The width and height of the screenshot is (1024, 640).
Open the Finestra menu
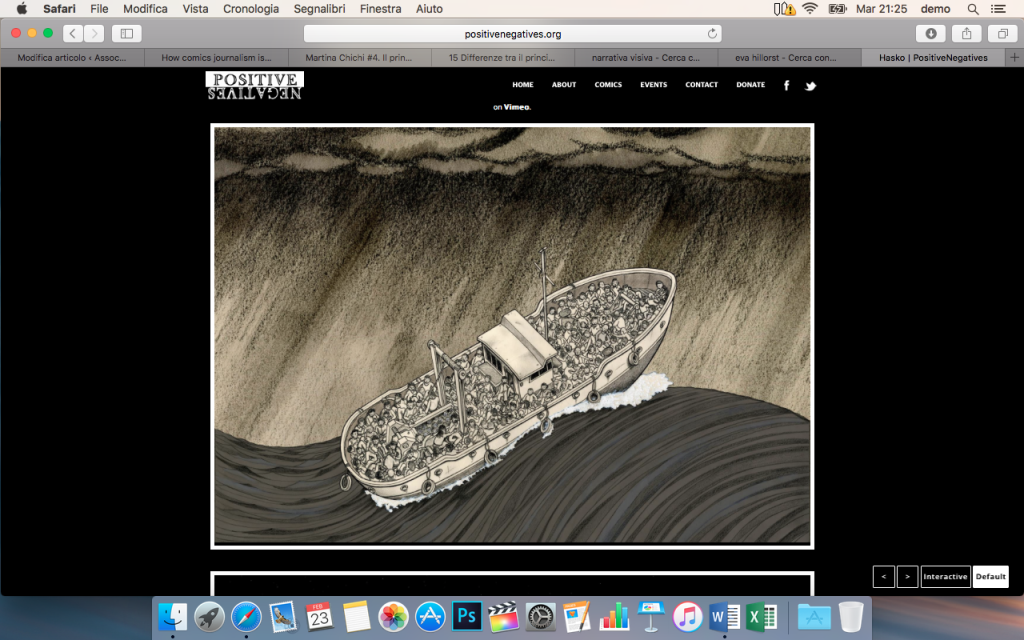pos(381,8)
